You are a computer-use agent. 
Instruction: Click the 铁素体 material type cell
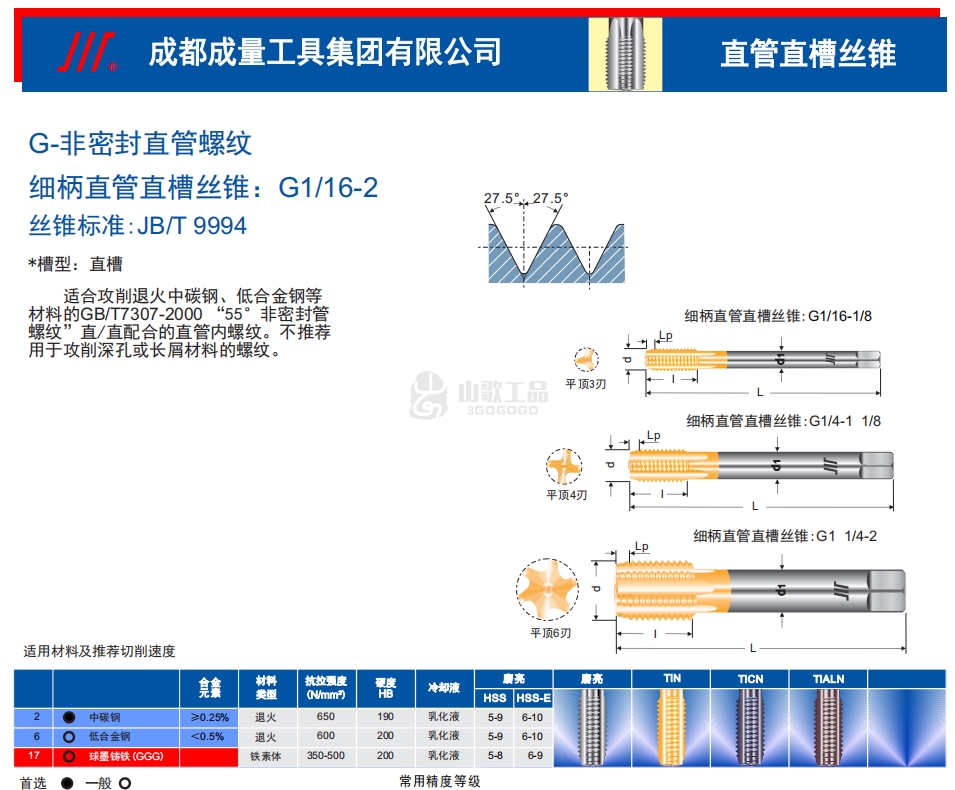(266, 756)
